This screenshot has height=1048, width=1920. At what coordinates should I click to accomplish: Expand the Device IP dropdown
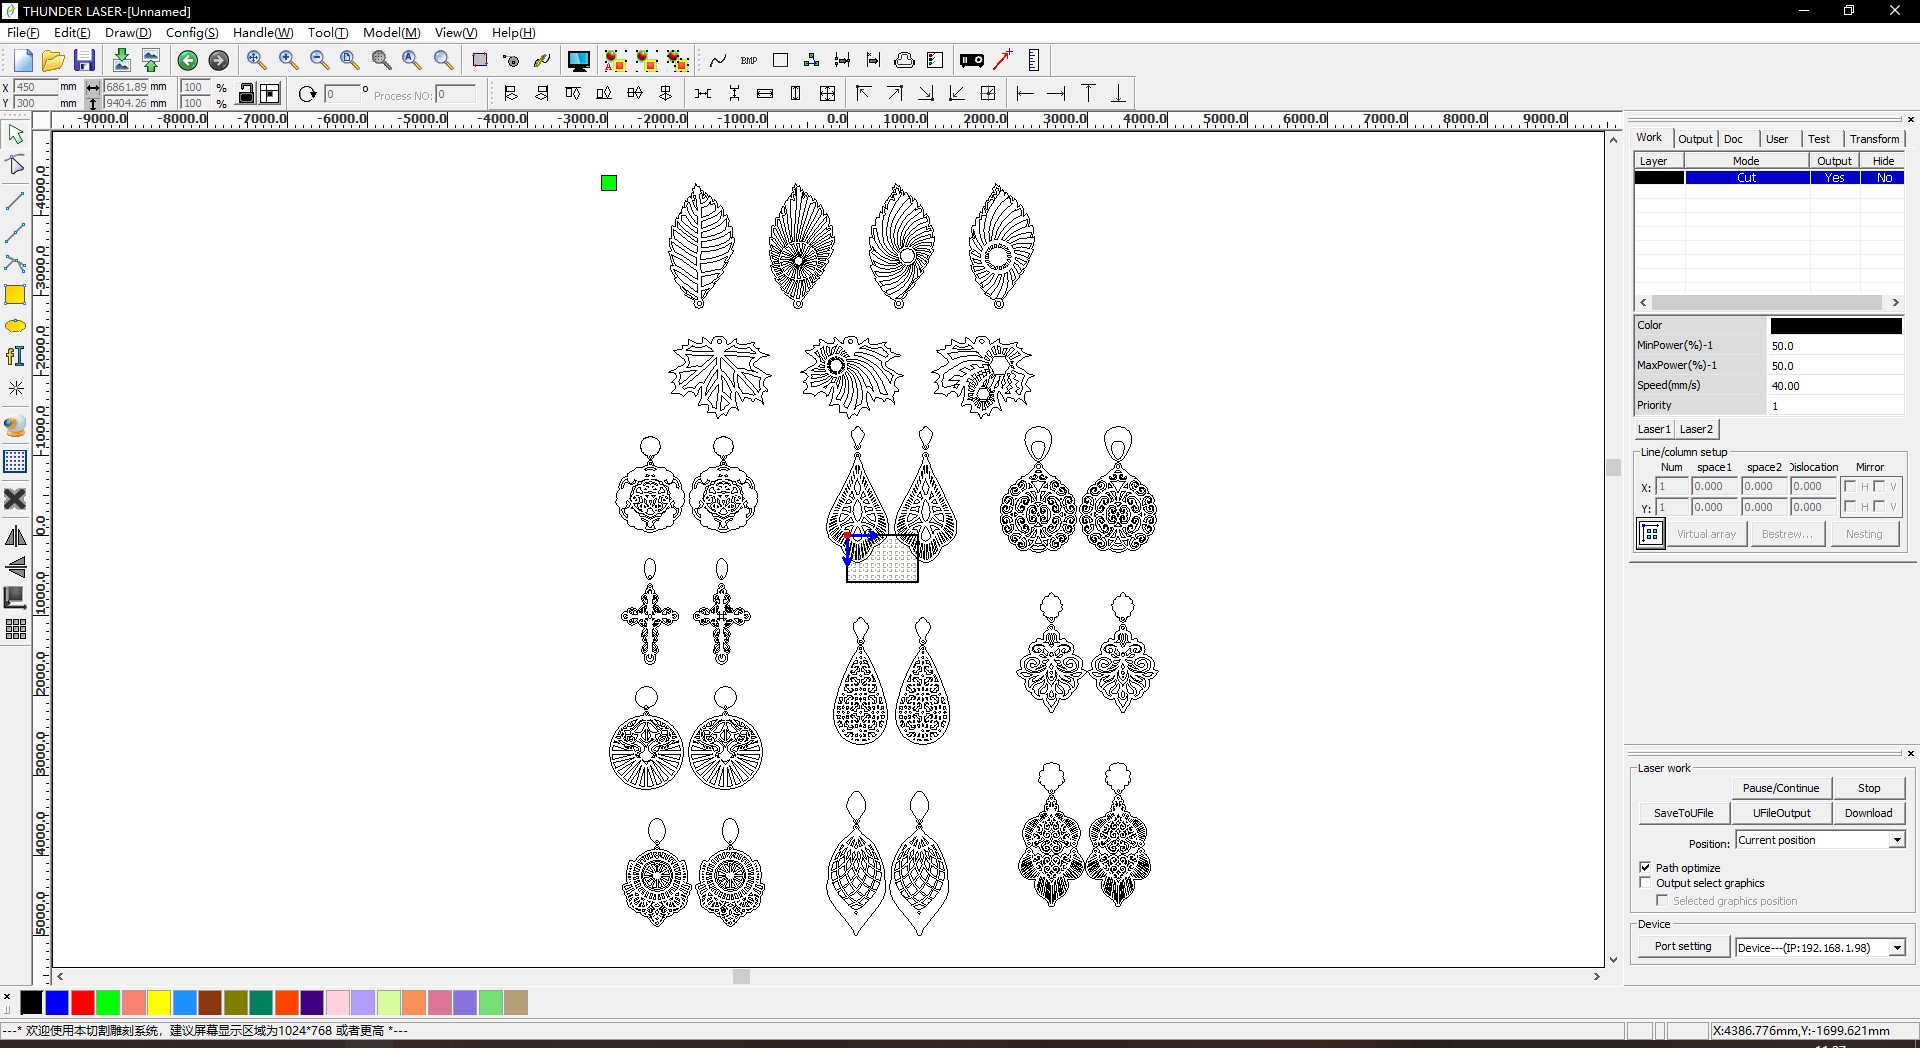pyautogui.click(x=1897, y=948)
